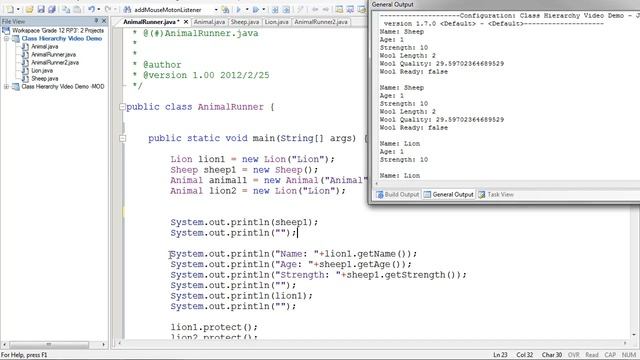Open the Undo history dropdown arrow

[98, 9]
